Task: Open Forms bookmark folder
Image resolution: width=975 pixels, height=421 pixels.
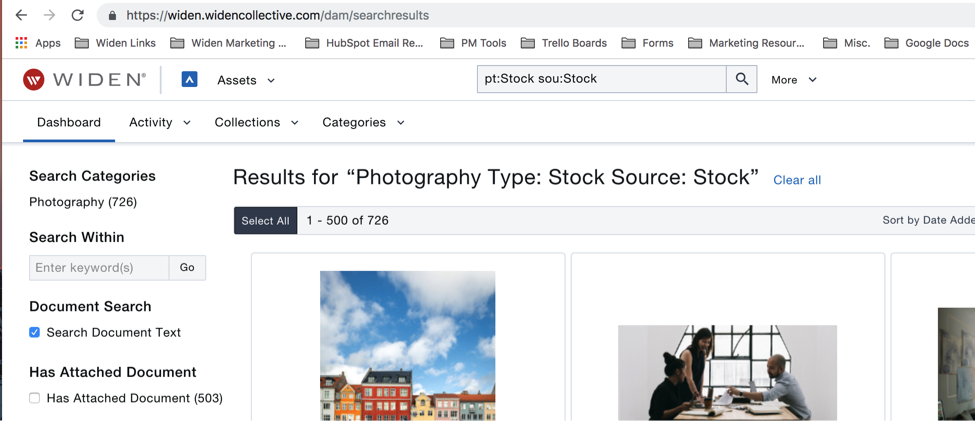Action: [x=647, y=43]
